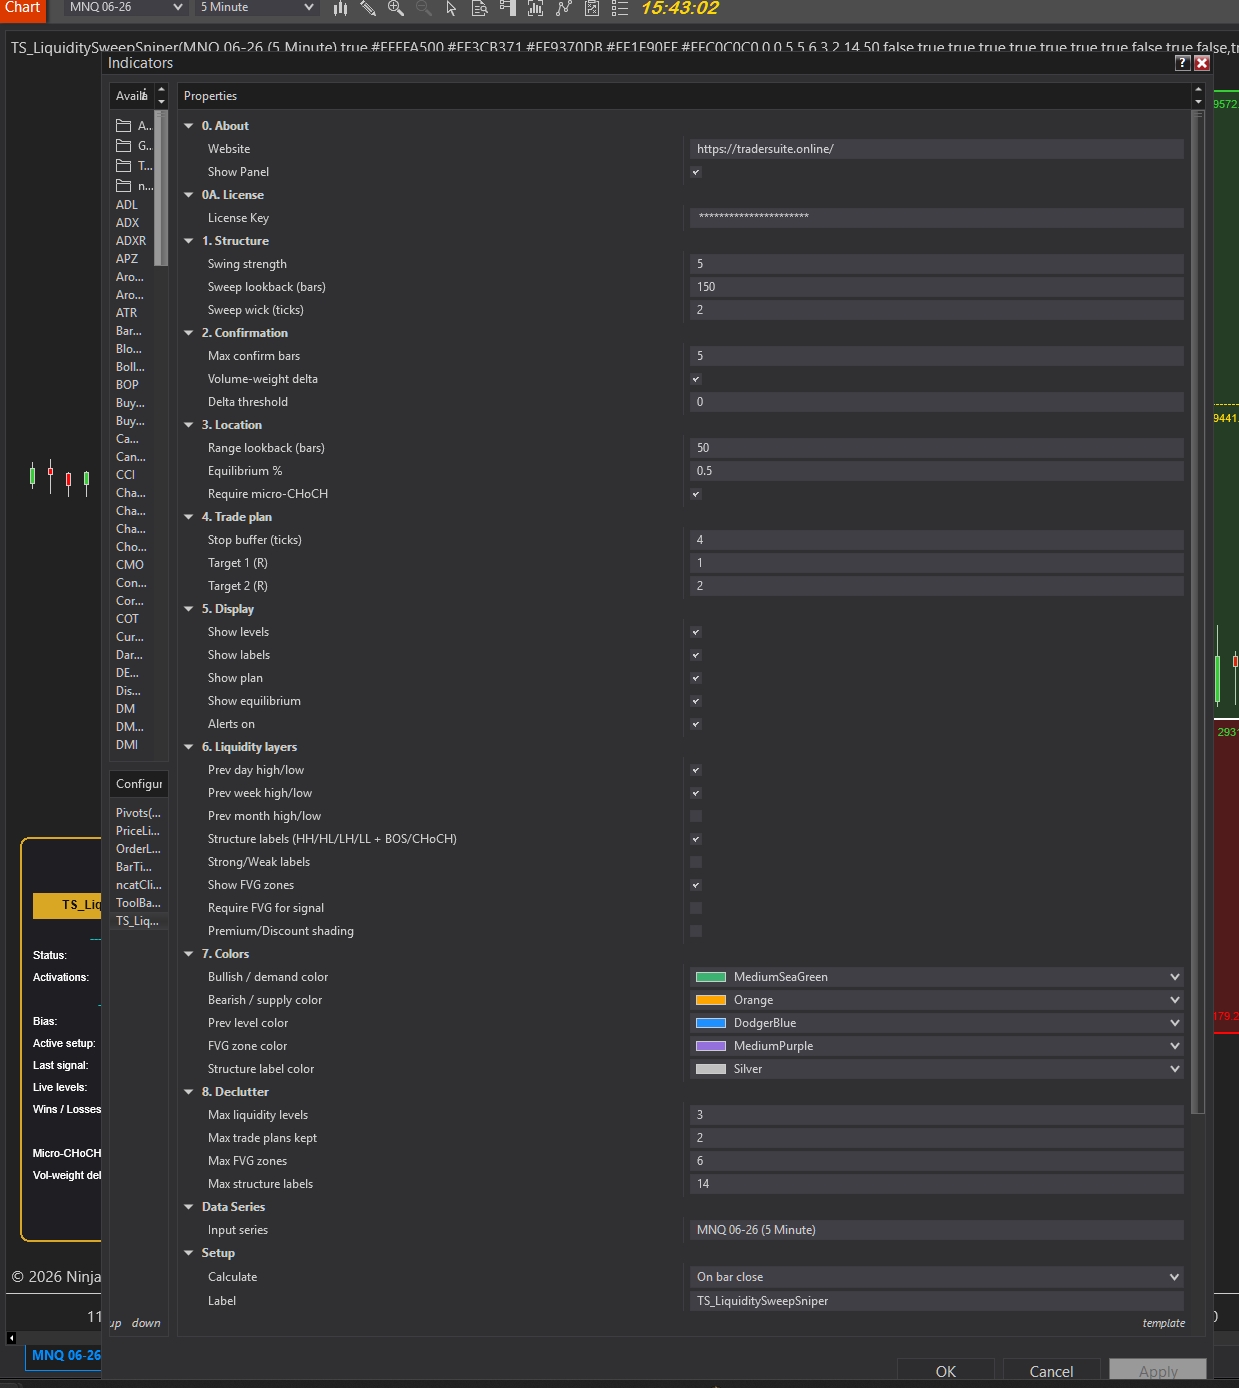
Task: Toggle the Show Panel checkbox
Action: pos(696,172)
